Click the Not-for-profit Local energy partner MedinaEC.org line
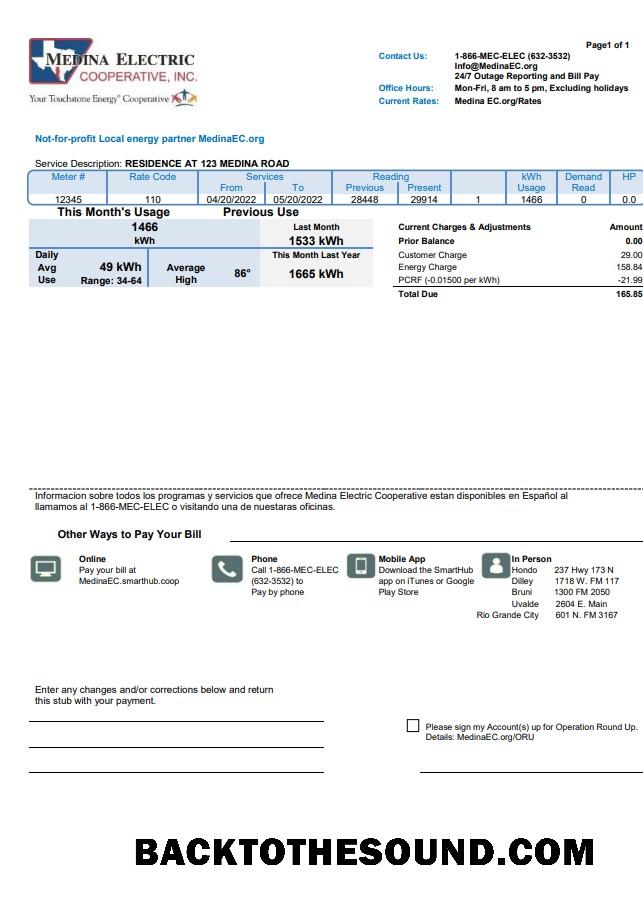The height and width of the screenshot is (915, 643). pyautogui.click(x=149, y=139)
